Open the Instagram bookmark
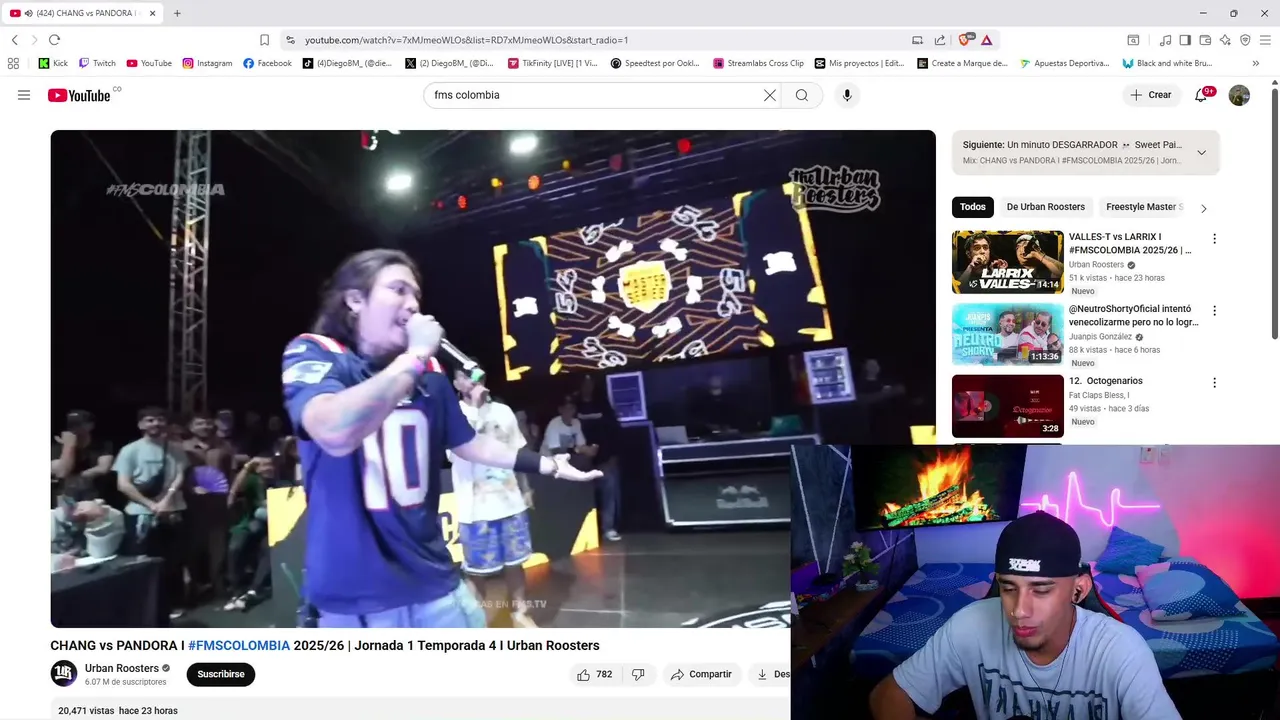This screenshot has width=1280, height=720. pyautogui.click(x=207, y=63)
